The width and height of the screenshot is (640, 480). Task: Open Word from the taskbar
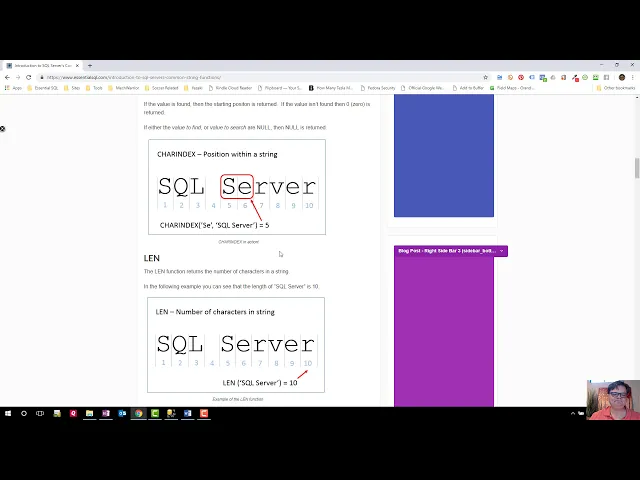[x=187, y=413]
